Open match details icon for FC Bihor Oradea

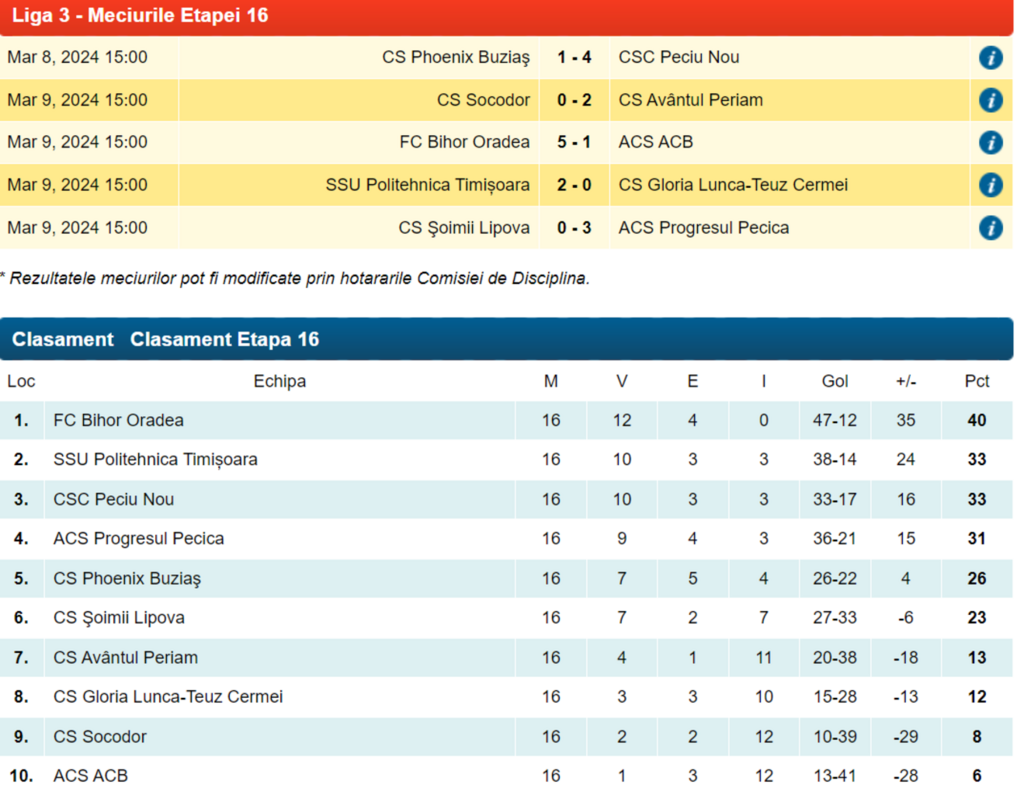tap(990, 143)
